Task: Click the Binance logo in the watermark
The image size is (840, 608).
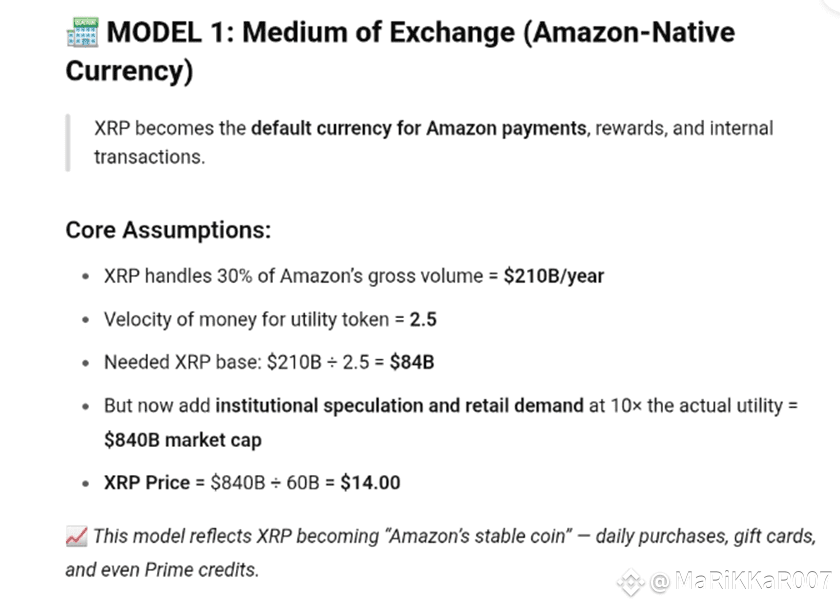Action: click(631, 582)
